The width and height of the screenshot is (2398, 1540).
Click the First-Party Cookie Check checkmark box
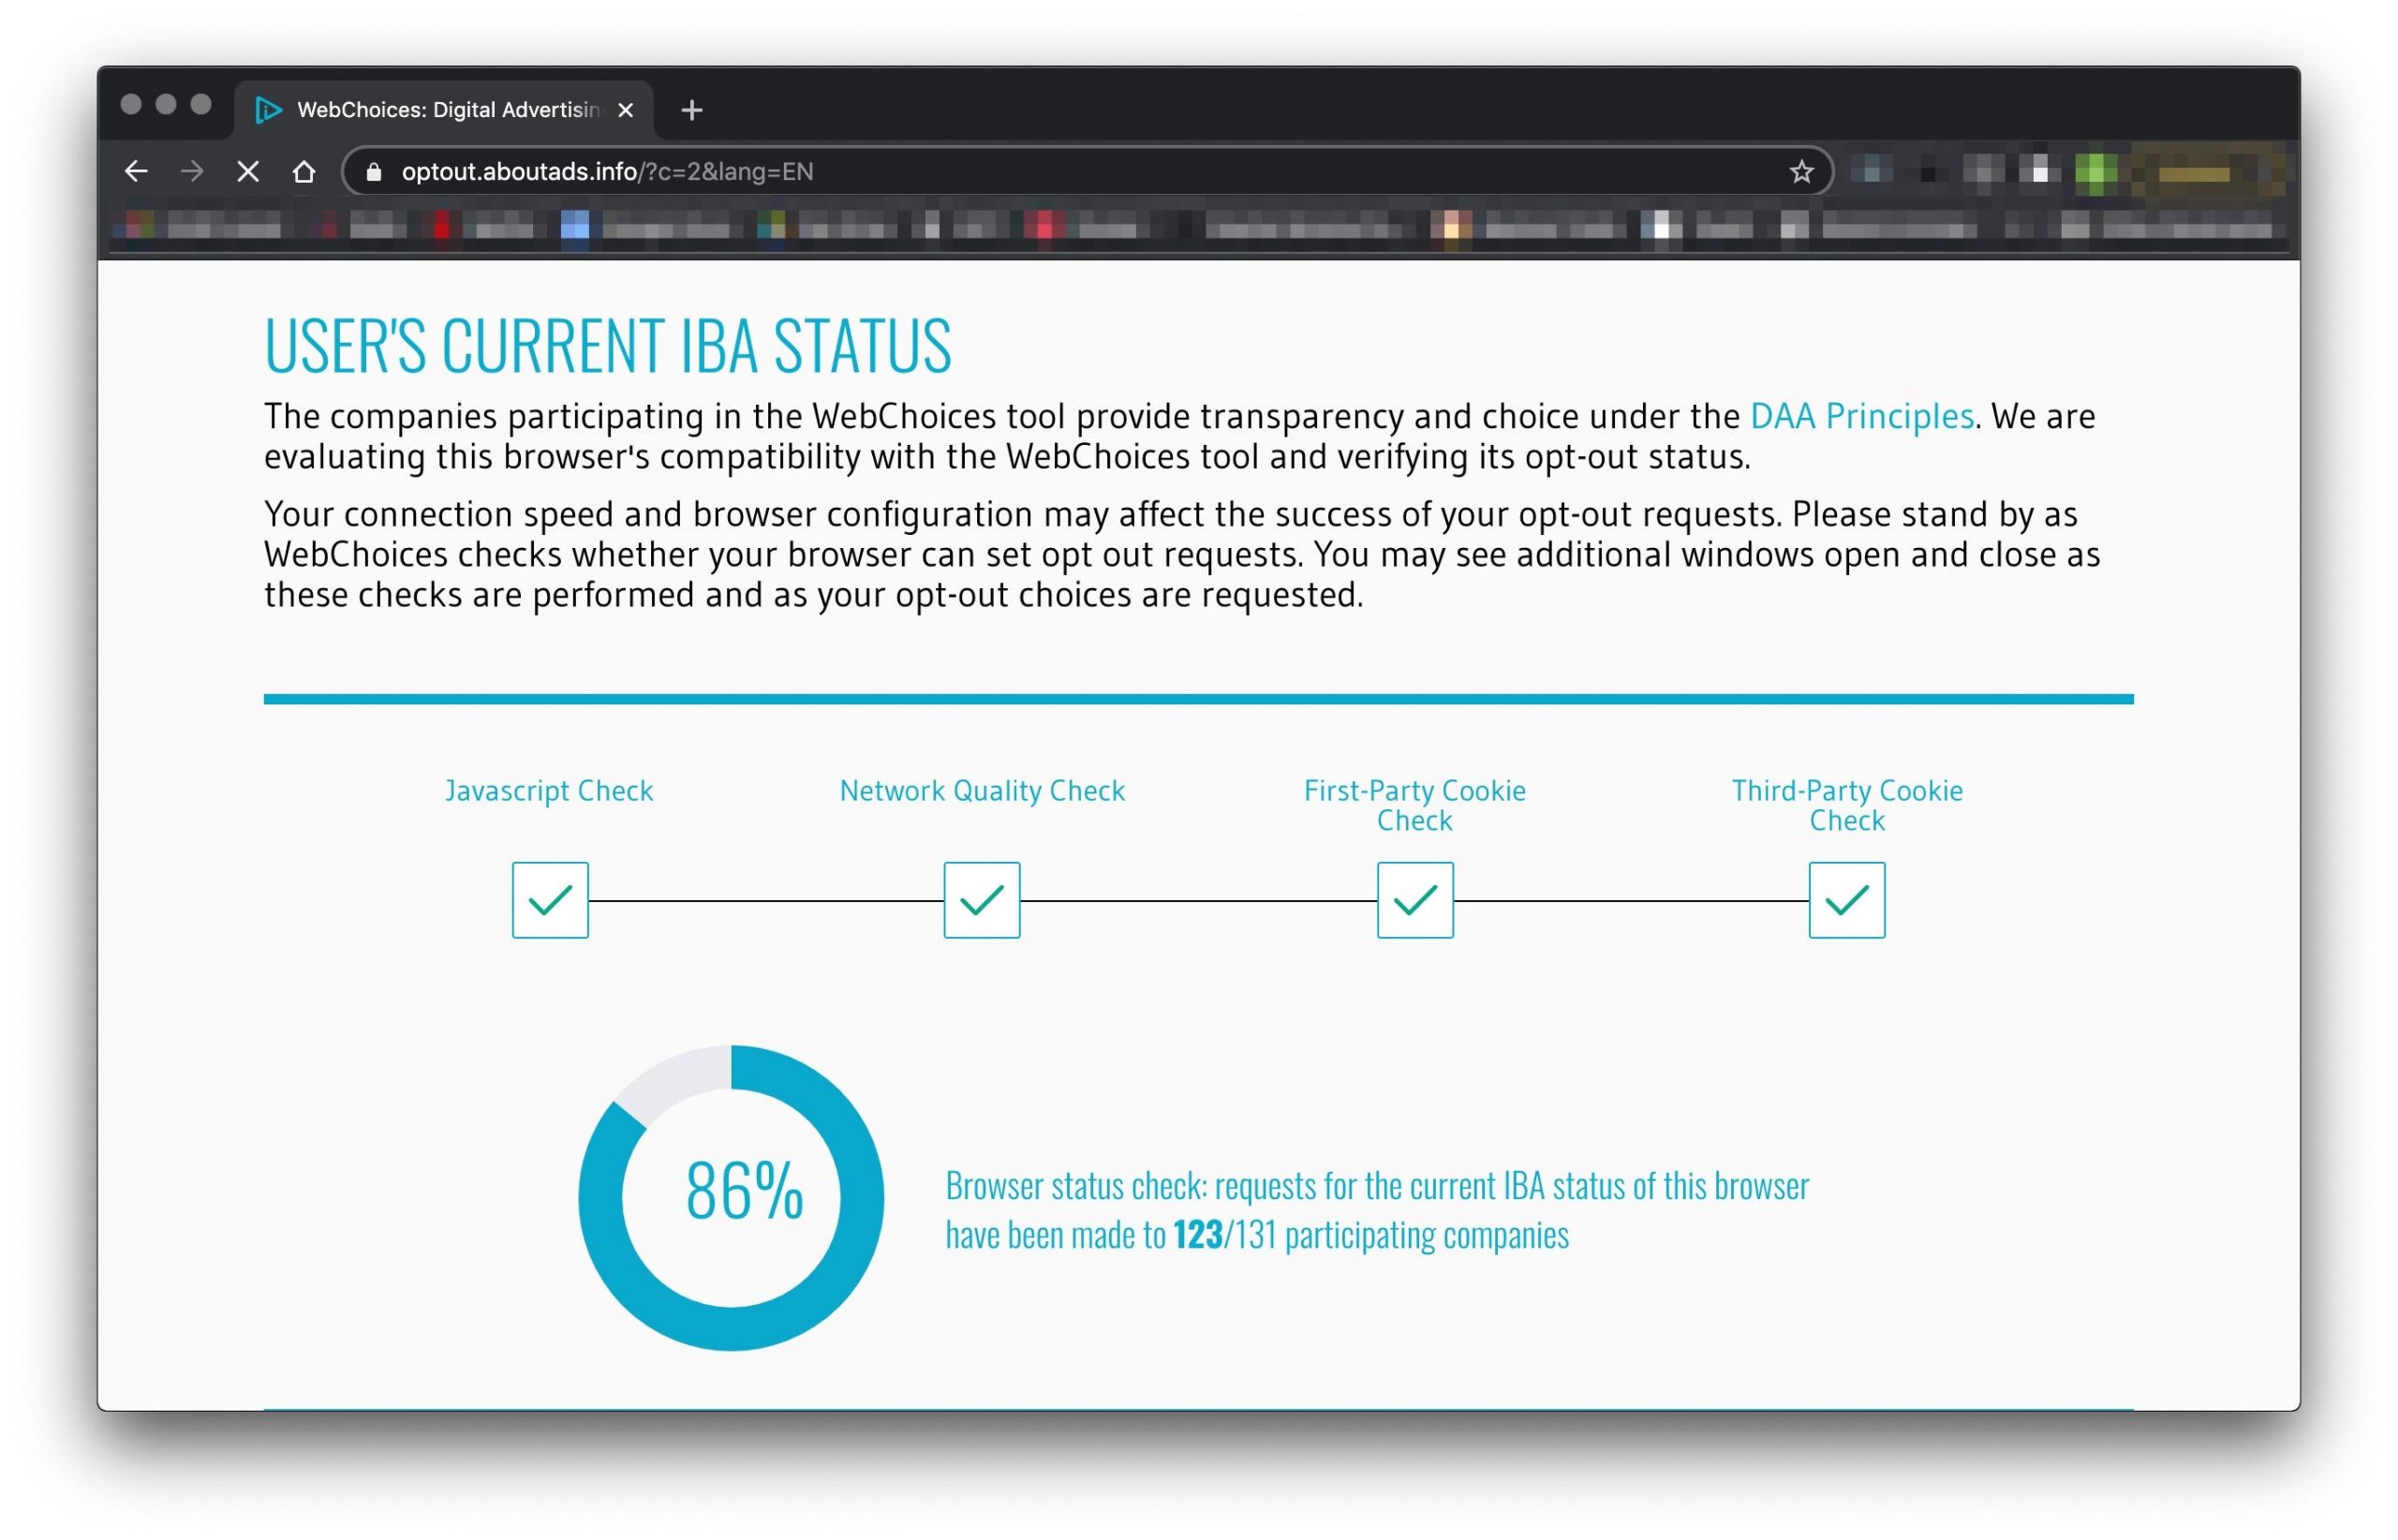tap(1415, 900)
